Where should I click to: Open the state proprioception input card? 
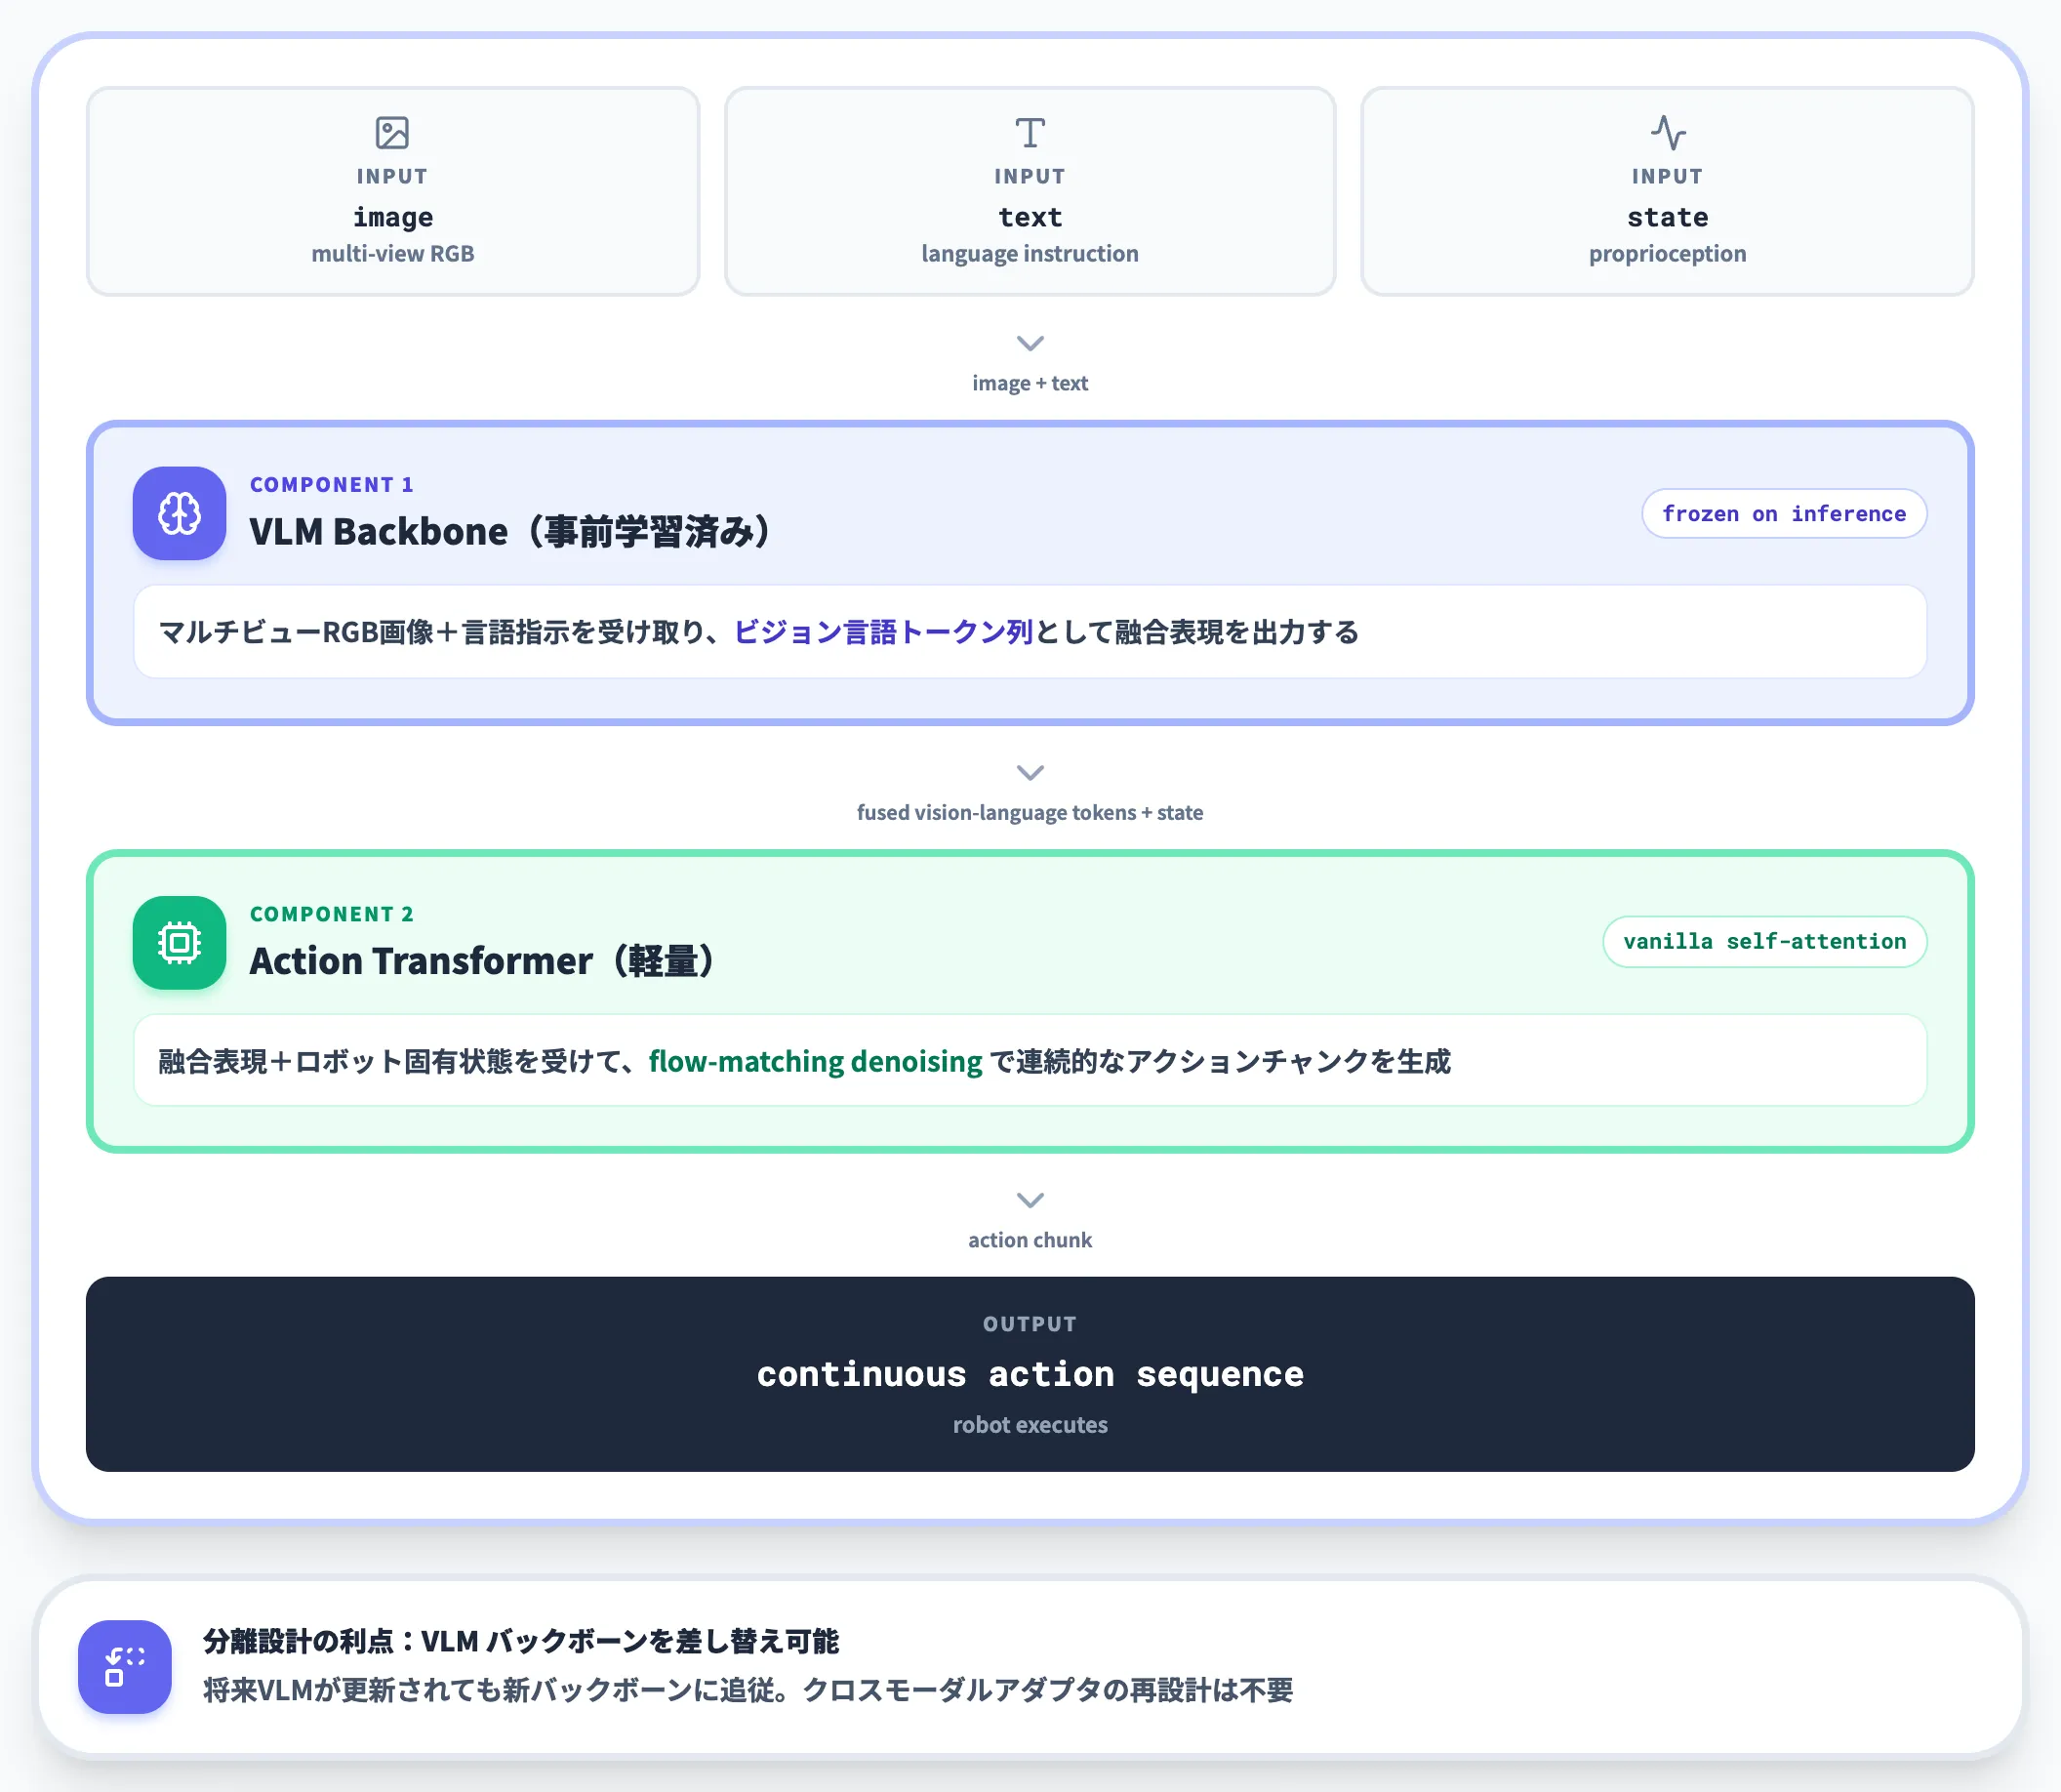[x=1667, y=191]
